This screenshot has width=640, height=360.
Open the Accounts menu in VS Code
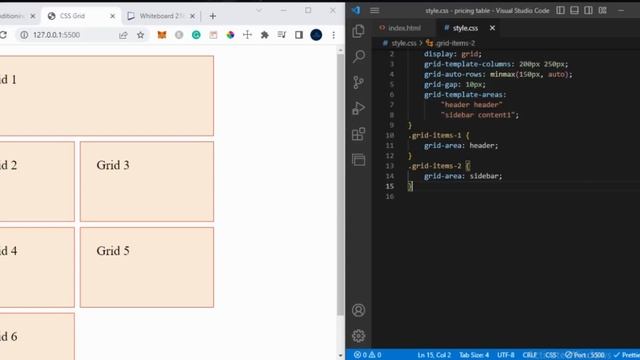[x=358, y=310]
